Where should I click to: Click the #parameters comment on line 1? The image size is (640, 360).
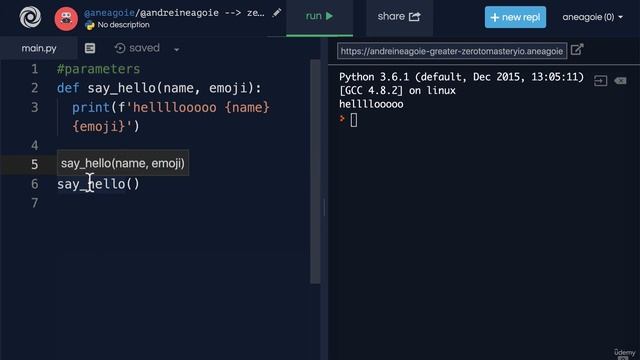click(98, 69)
